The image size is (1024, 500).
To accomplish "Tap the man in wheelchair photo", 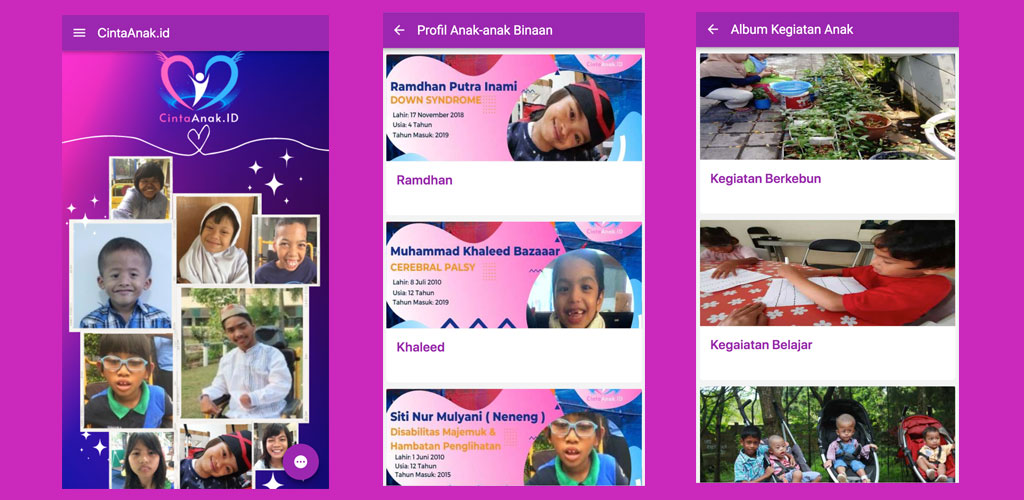I will (243, 353).
